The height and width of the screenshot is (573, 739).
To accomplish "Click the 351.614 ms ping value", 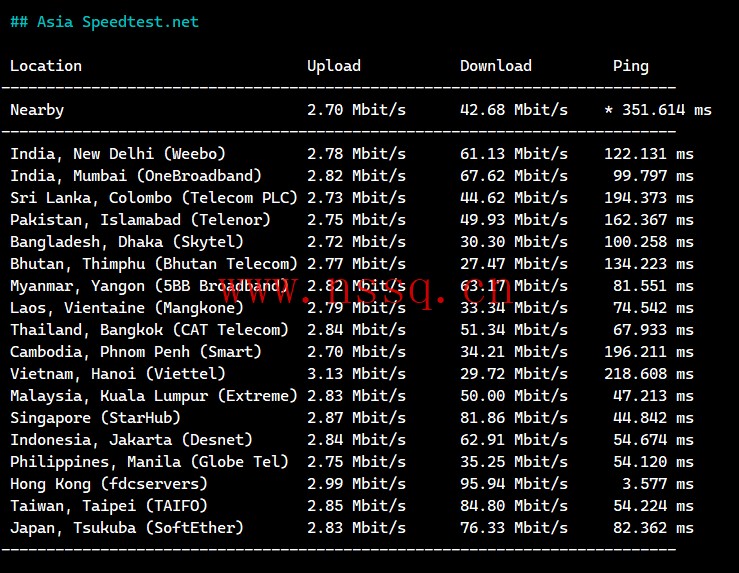I will click(x=666, y=110).
